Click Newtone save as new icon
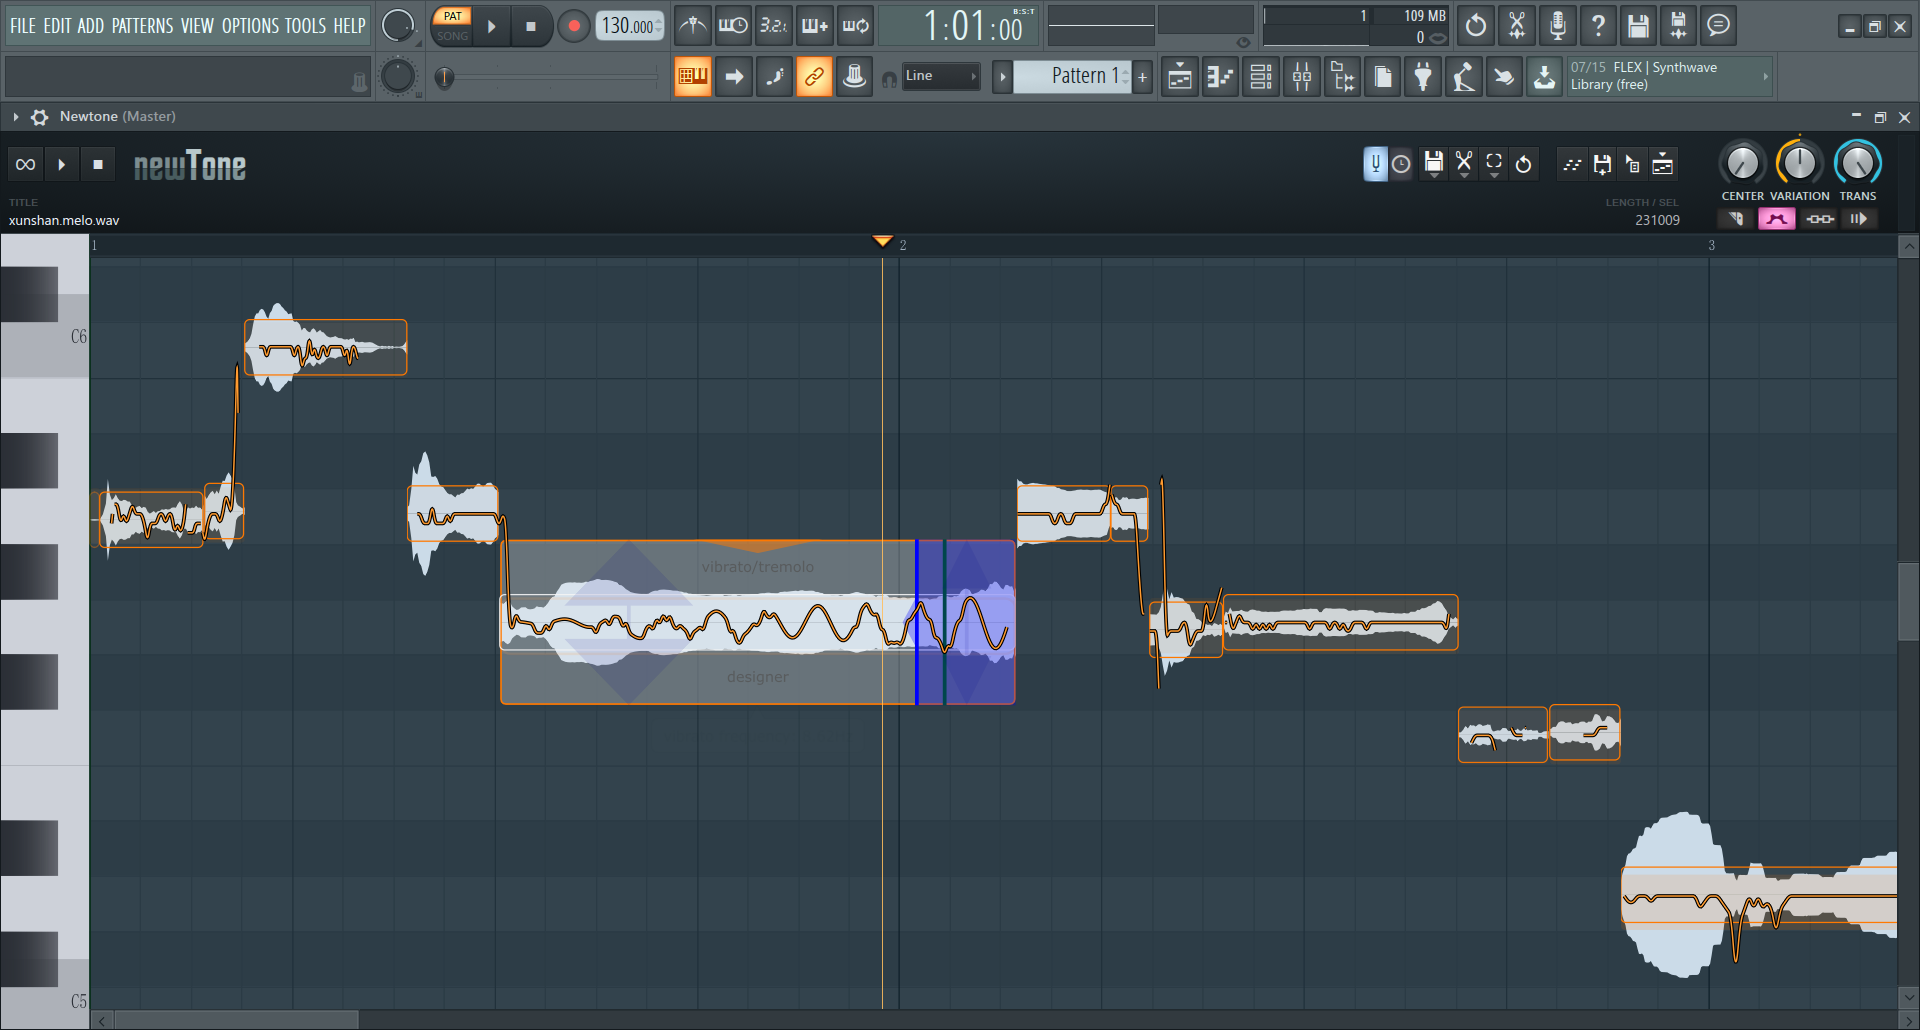Viewport: 1920px width, 1030px height. point(1602,164)
